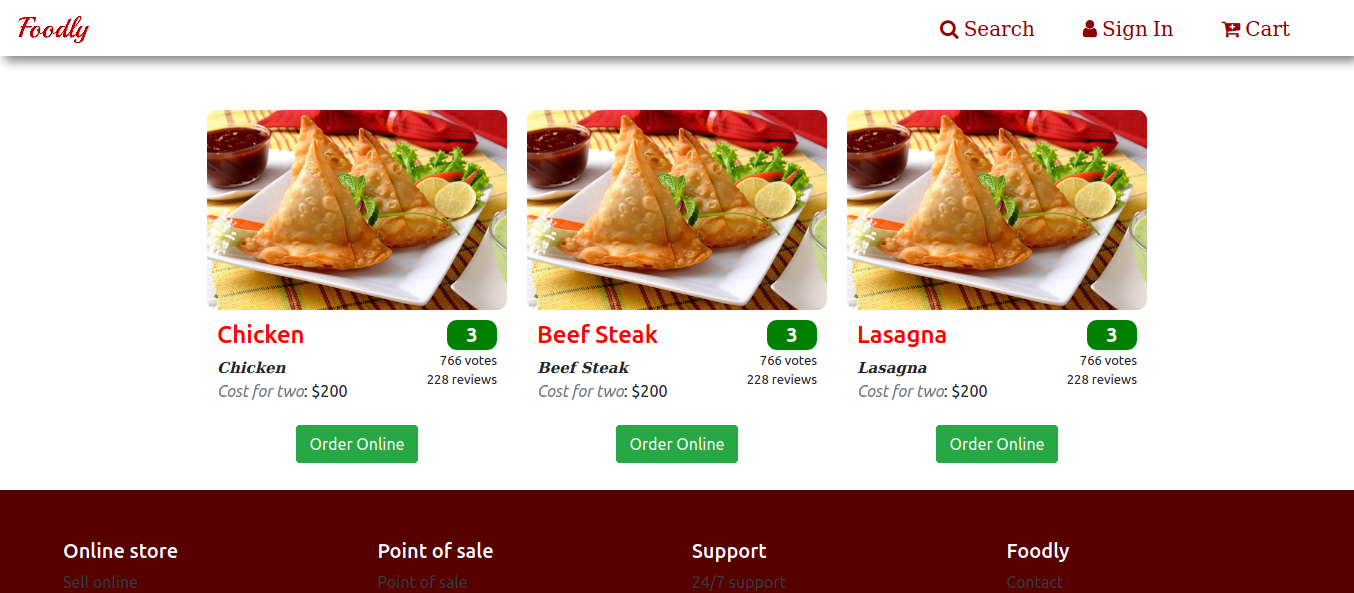Select the red Beef Steak title
1354x593 pixels.
click(598, 335)
